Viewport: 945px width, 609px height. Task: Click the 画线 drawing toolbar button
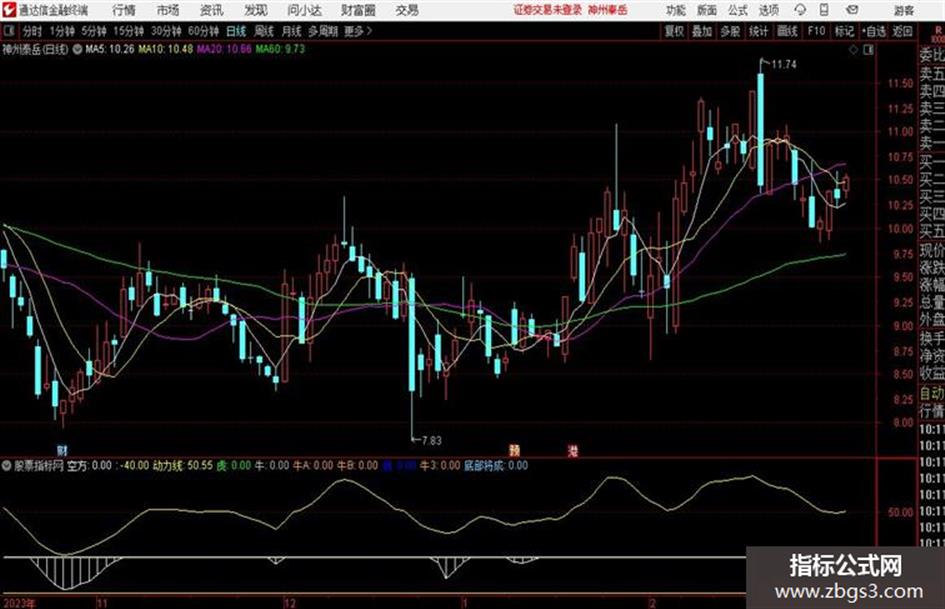(x=788, y=31)
